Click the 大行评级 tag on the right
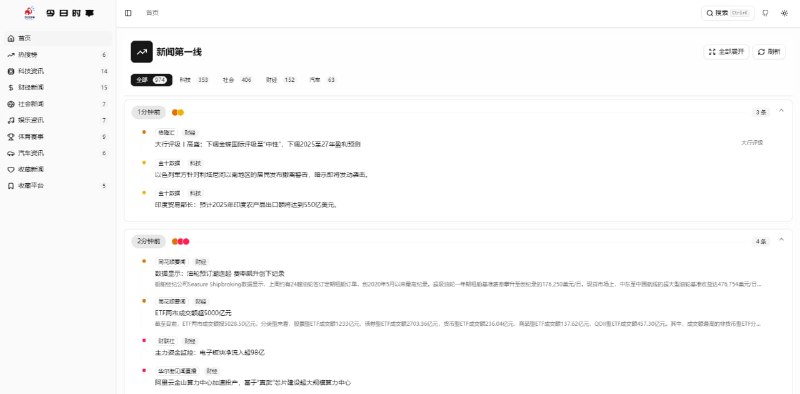Image resolution: width=800 pixels, height=394 pixels. pos(752,143)
